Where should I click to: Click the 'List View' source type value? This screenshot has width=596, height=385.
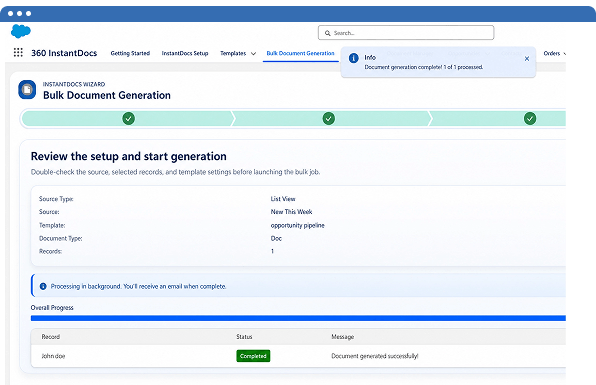(283, 199)
